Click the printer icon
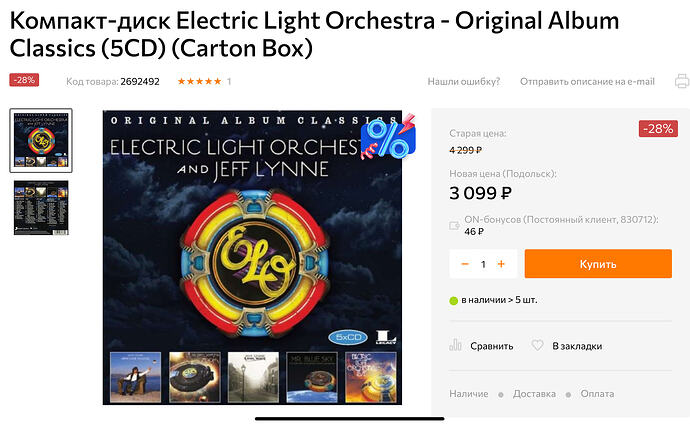This screenshot has height=424, width=690. 681,81
